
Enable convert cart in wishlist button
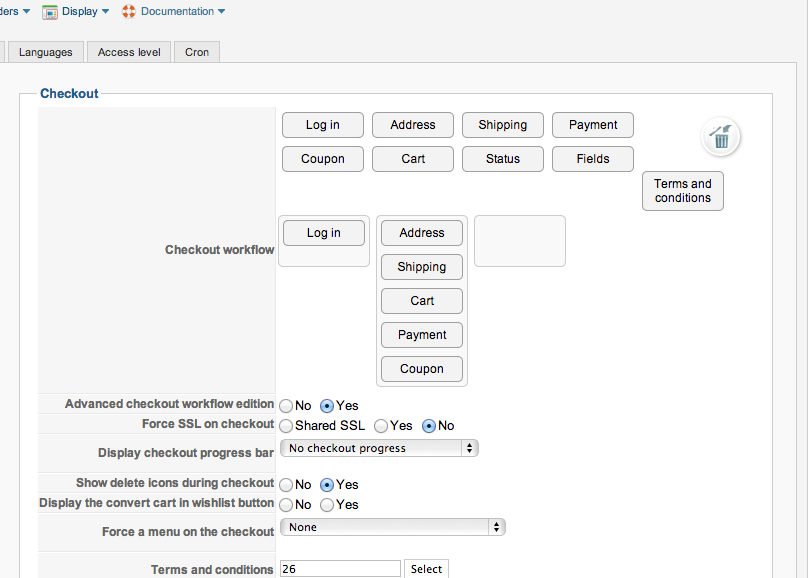click(x=327, y=505)
